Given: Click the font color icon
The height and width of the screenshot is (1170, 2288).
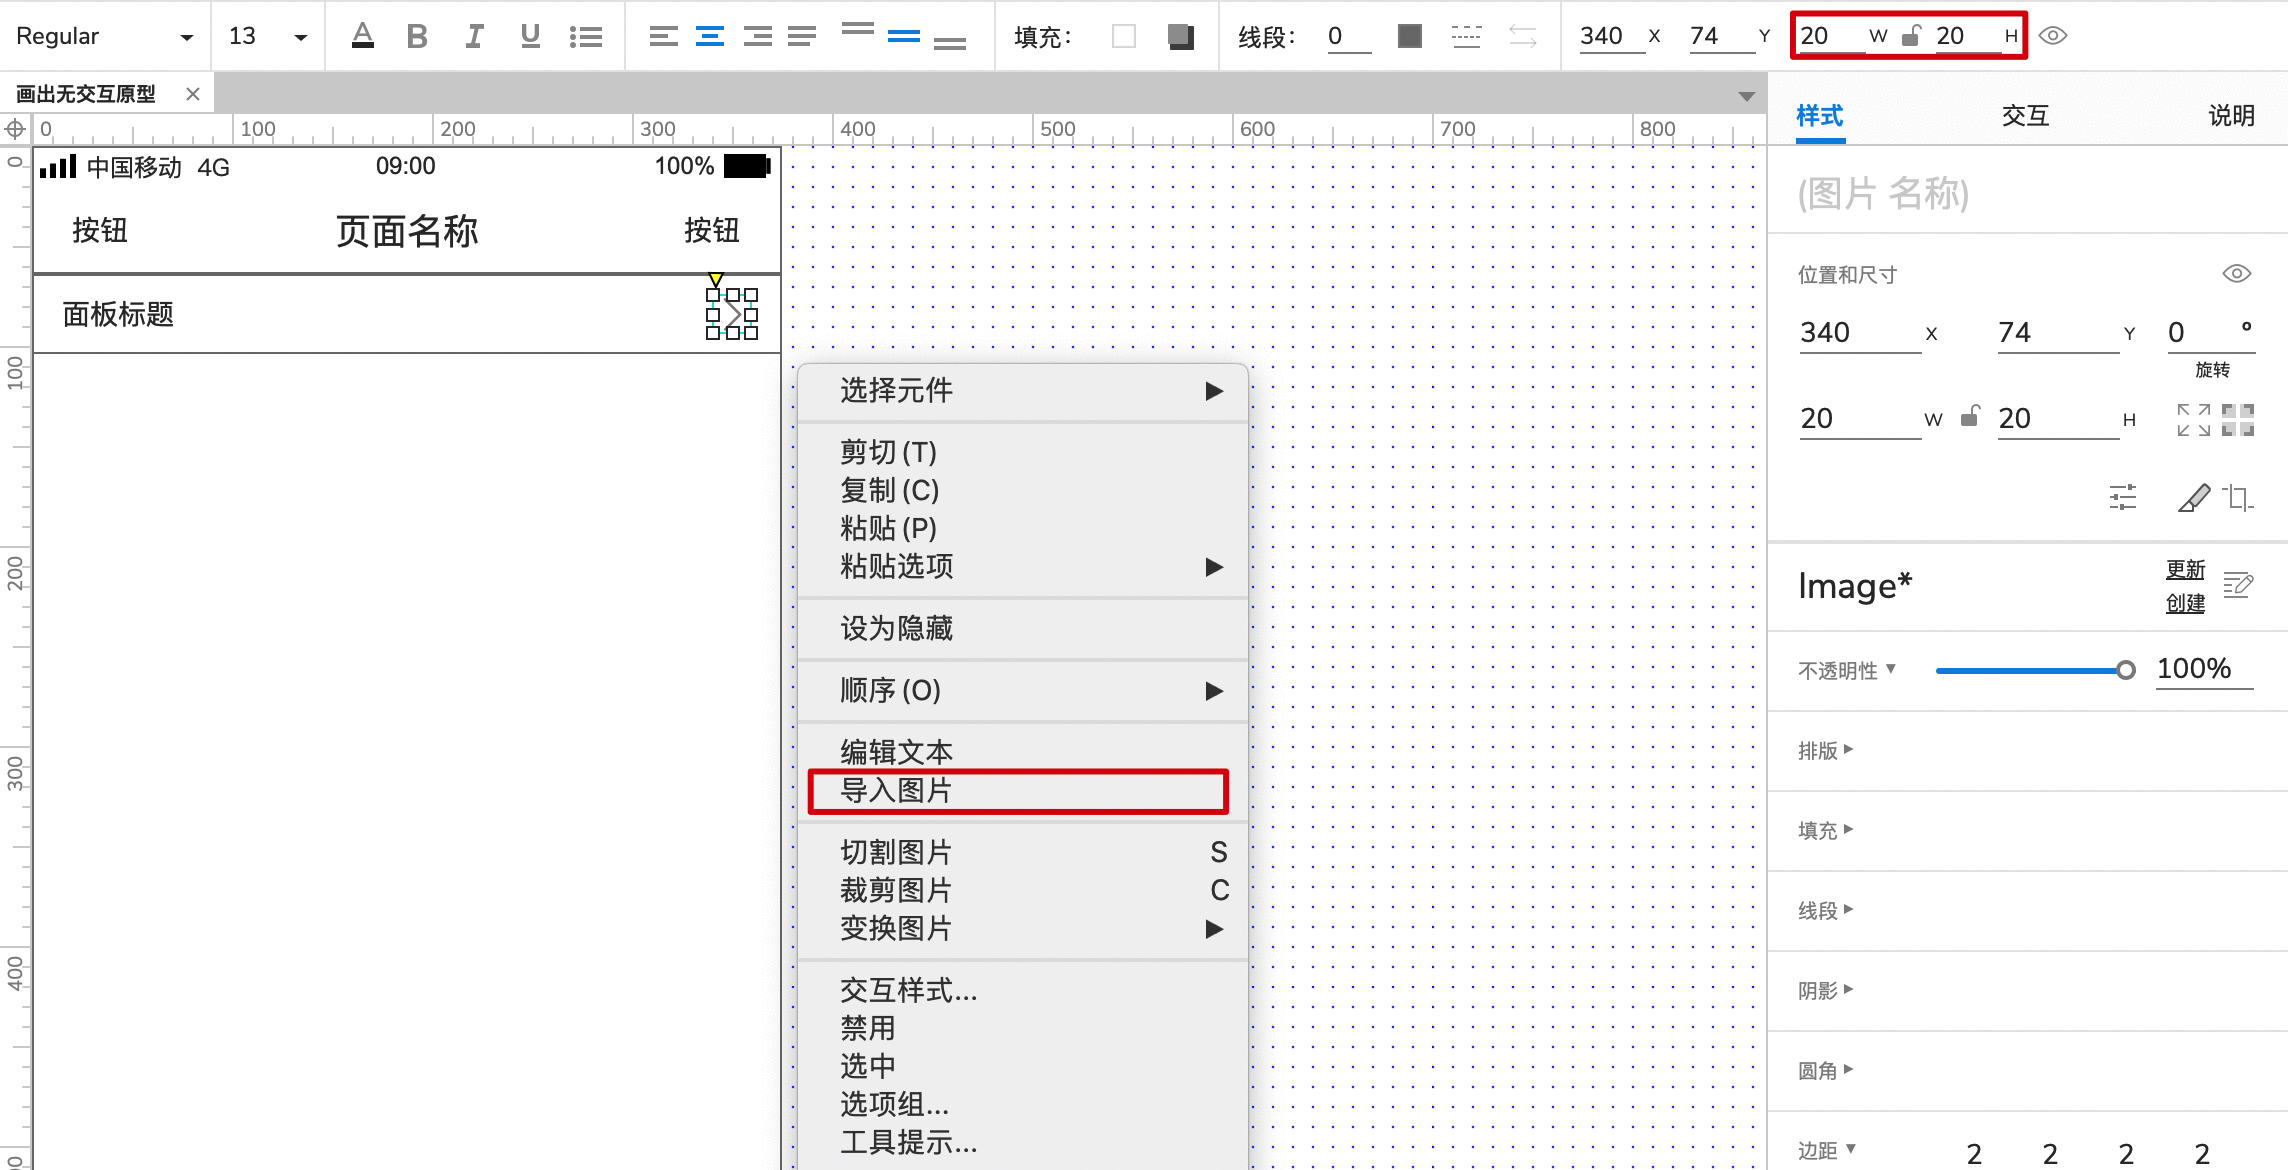Looking at the screenshot, I should [362, 35].
